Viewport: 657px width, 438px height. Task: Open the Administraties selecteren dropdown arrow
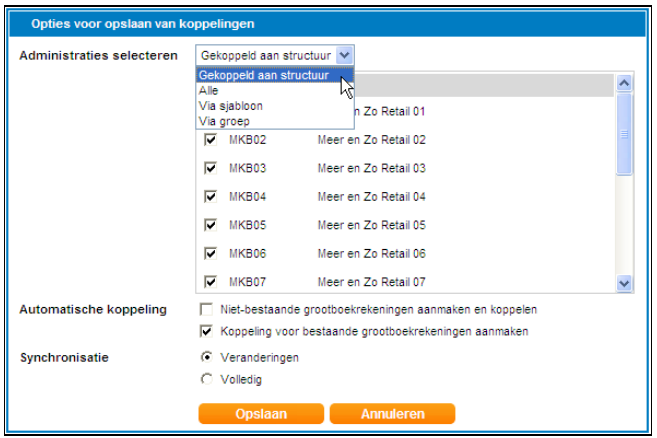point(344,56)
